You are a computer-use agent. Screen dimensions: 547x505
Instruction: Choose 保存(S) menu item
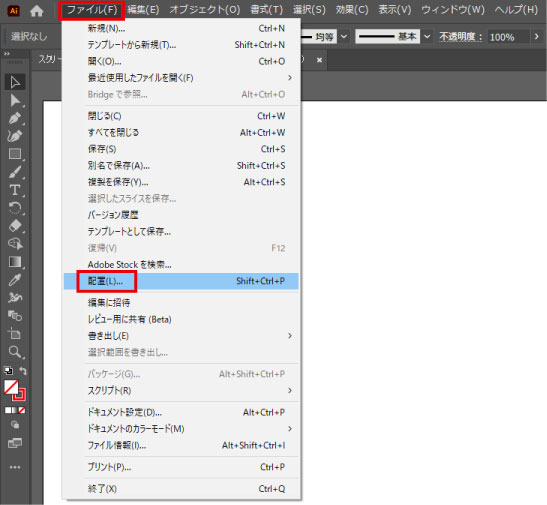point(181,149)
